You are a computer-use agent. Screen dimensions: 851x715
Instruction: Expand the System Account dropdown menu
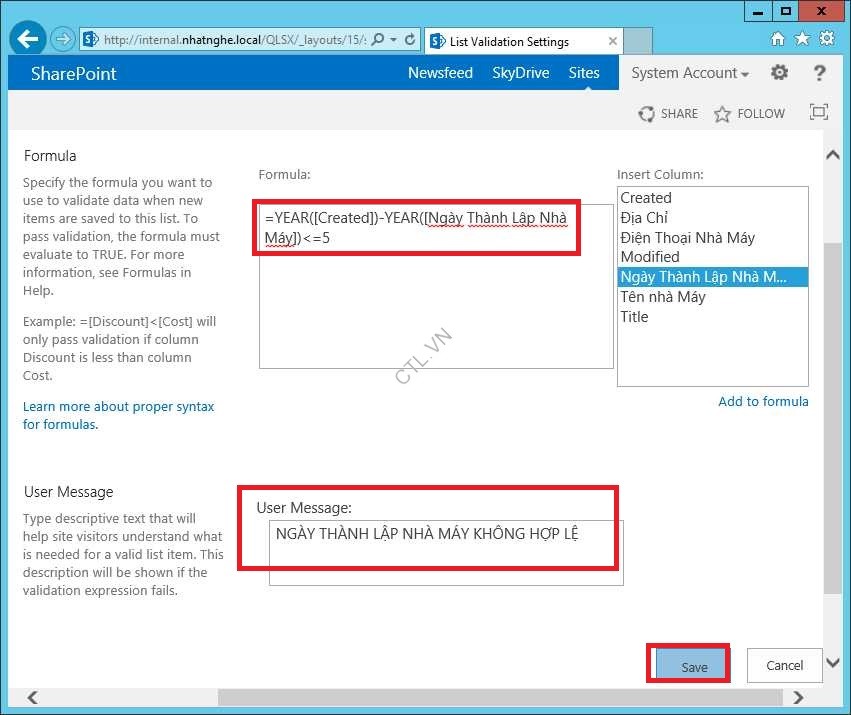tap(691, 73)
